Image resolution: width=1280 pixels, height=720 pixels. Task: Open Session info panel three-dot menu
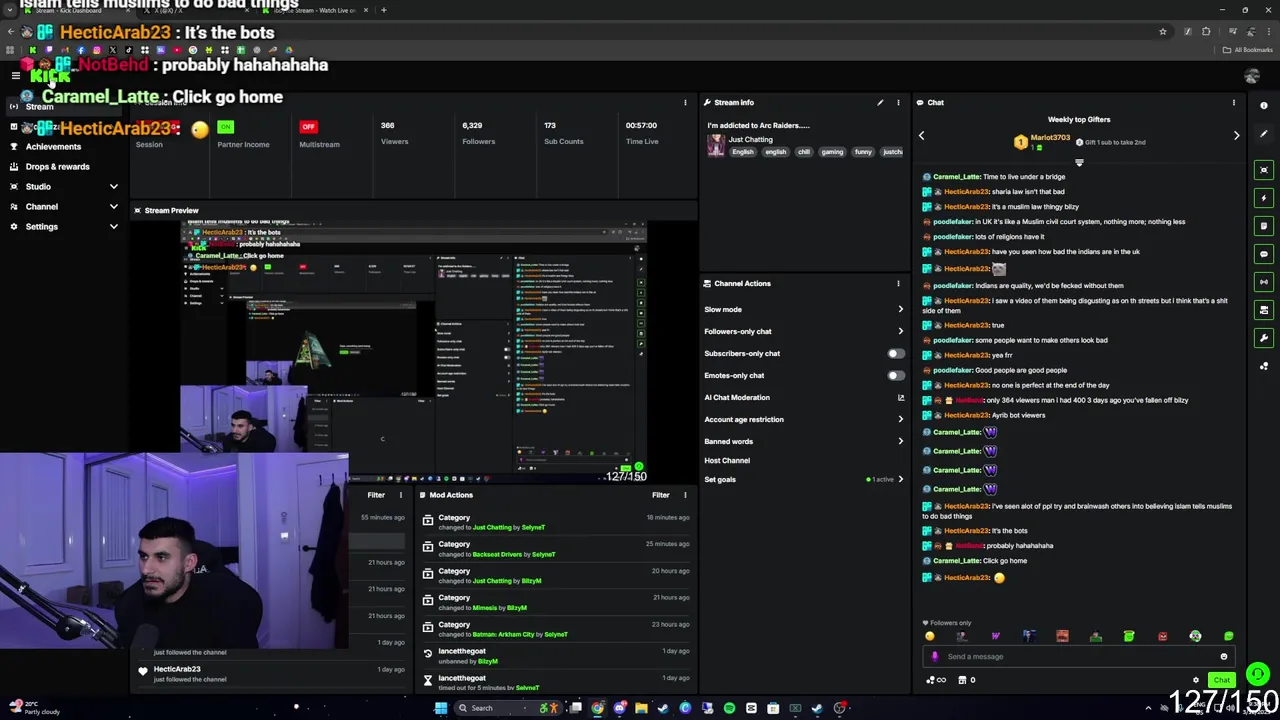point(685,102)
